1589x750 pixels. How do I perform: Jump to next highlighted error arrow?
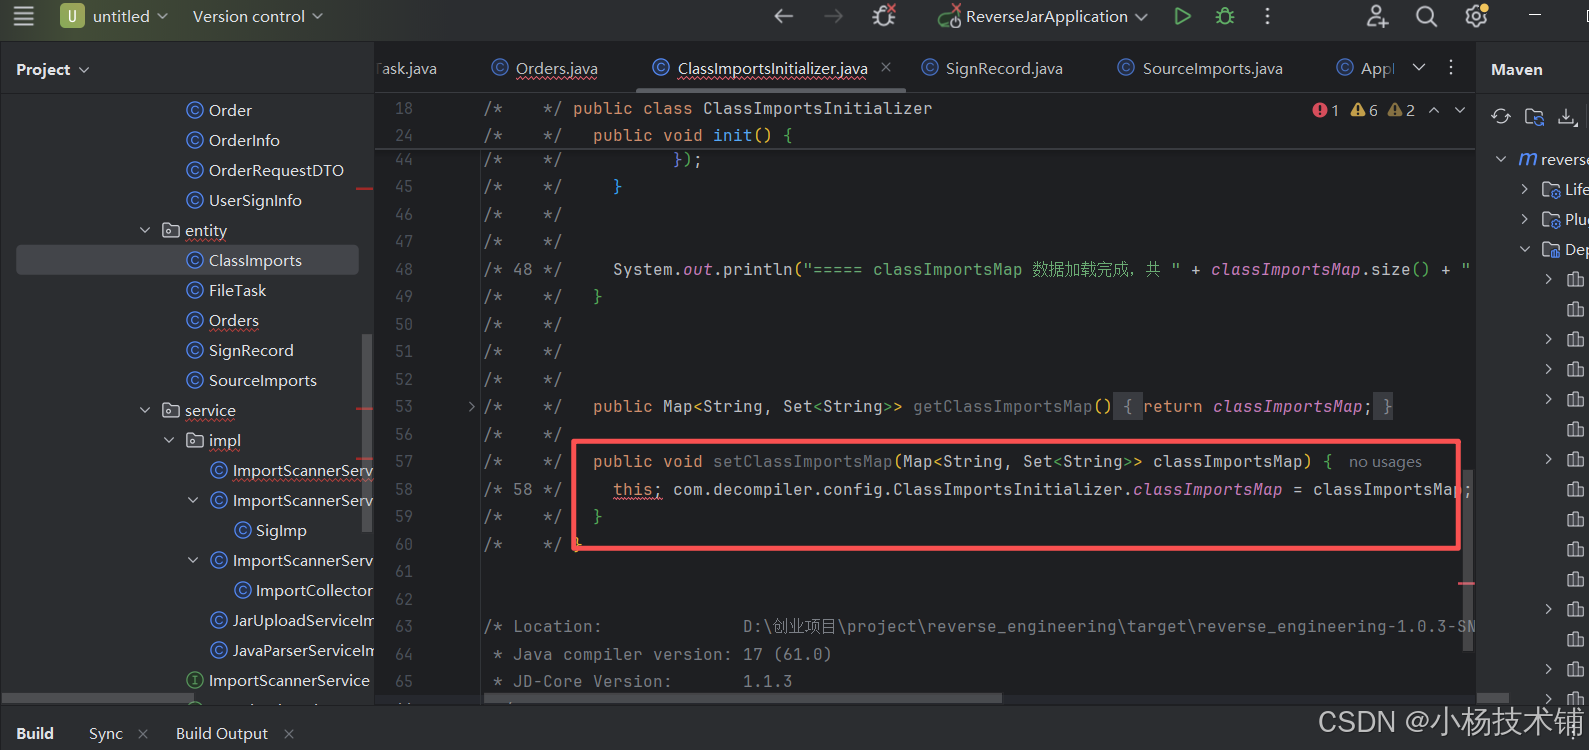(x=1460, y=110)
